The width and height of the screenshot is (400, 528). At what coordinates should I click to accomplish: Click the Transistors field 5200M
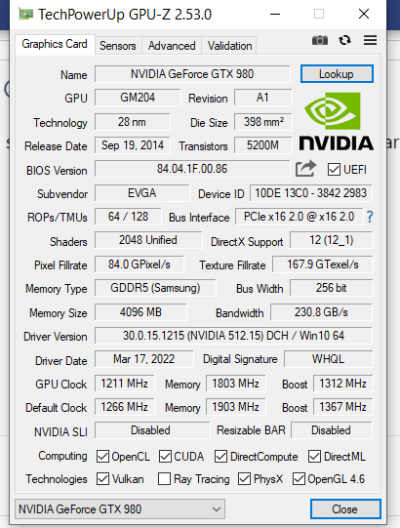click(263, 145)
